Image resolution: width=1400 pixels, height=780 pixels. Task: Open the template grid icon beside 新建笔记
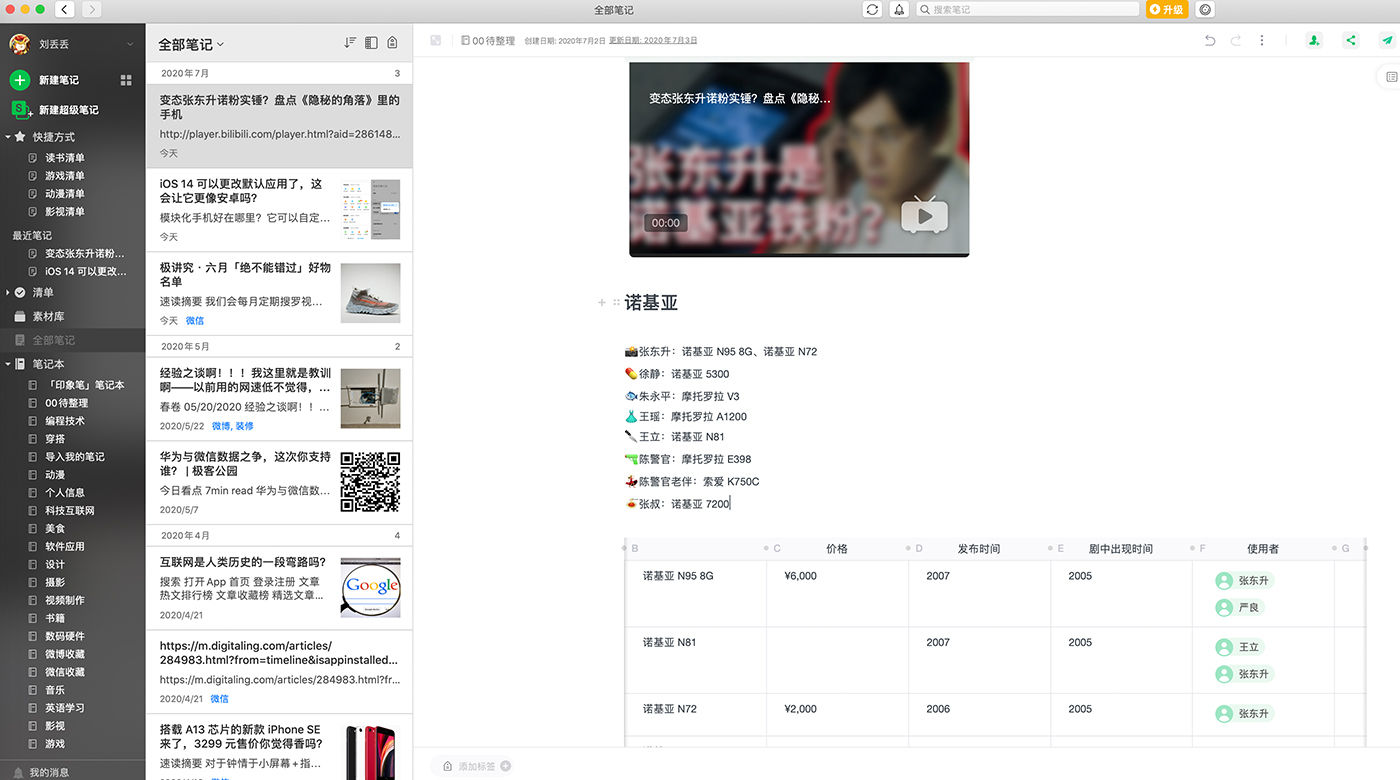[x=126, y=80]
